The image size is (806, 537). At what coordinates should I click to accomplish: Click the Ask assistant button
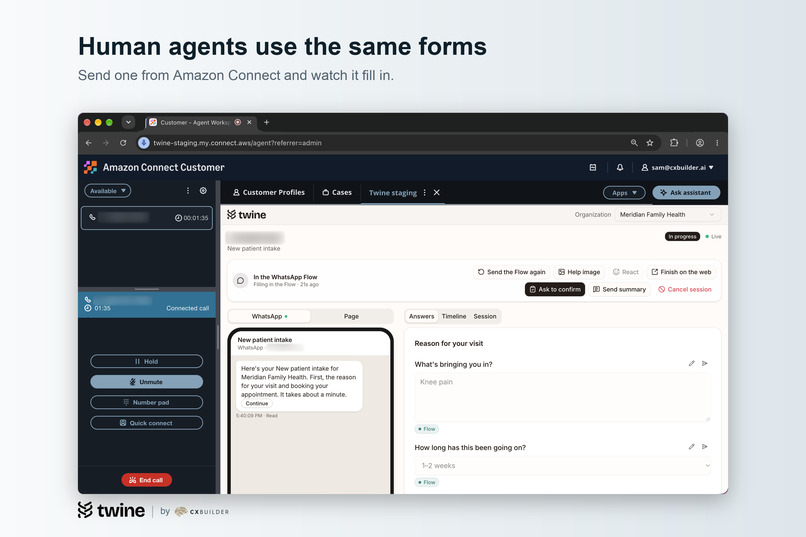click(x=686, y=193)
